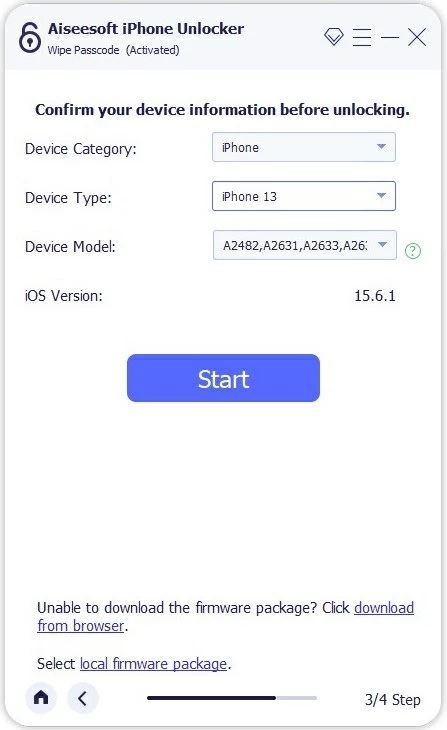Expand the Device Category dropdown arrow
Viewport: 447px width, 730px height.
pyautogui.click(x=381, y=147)
